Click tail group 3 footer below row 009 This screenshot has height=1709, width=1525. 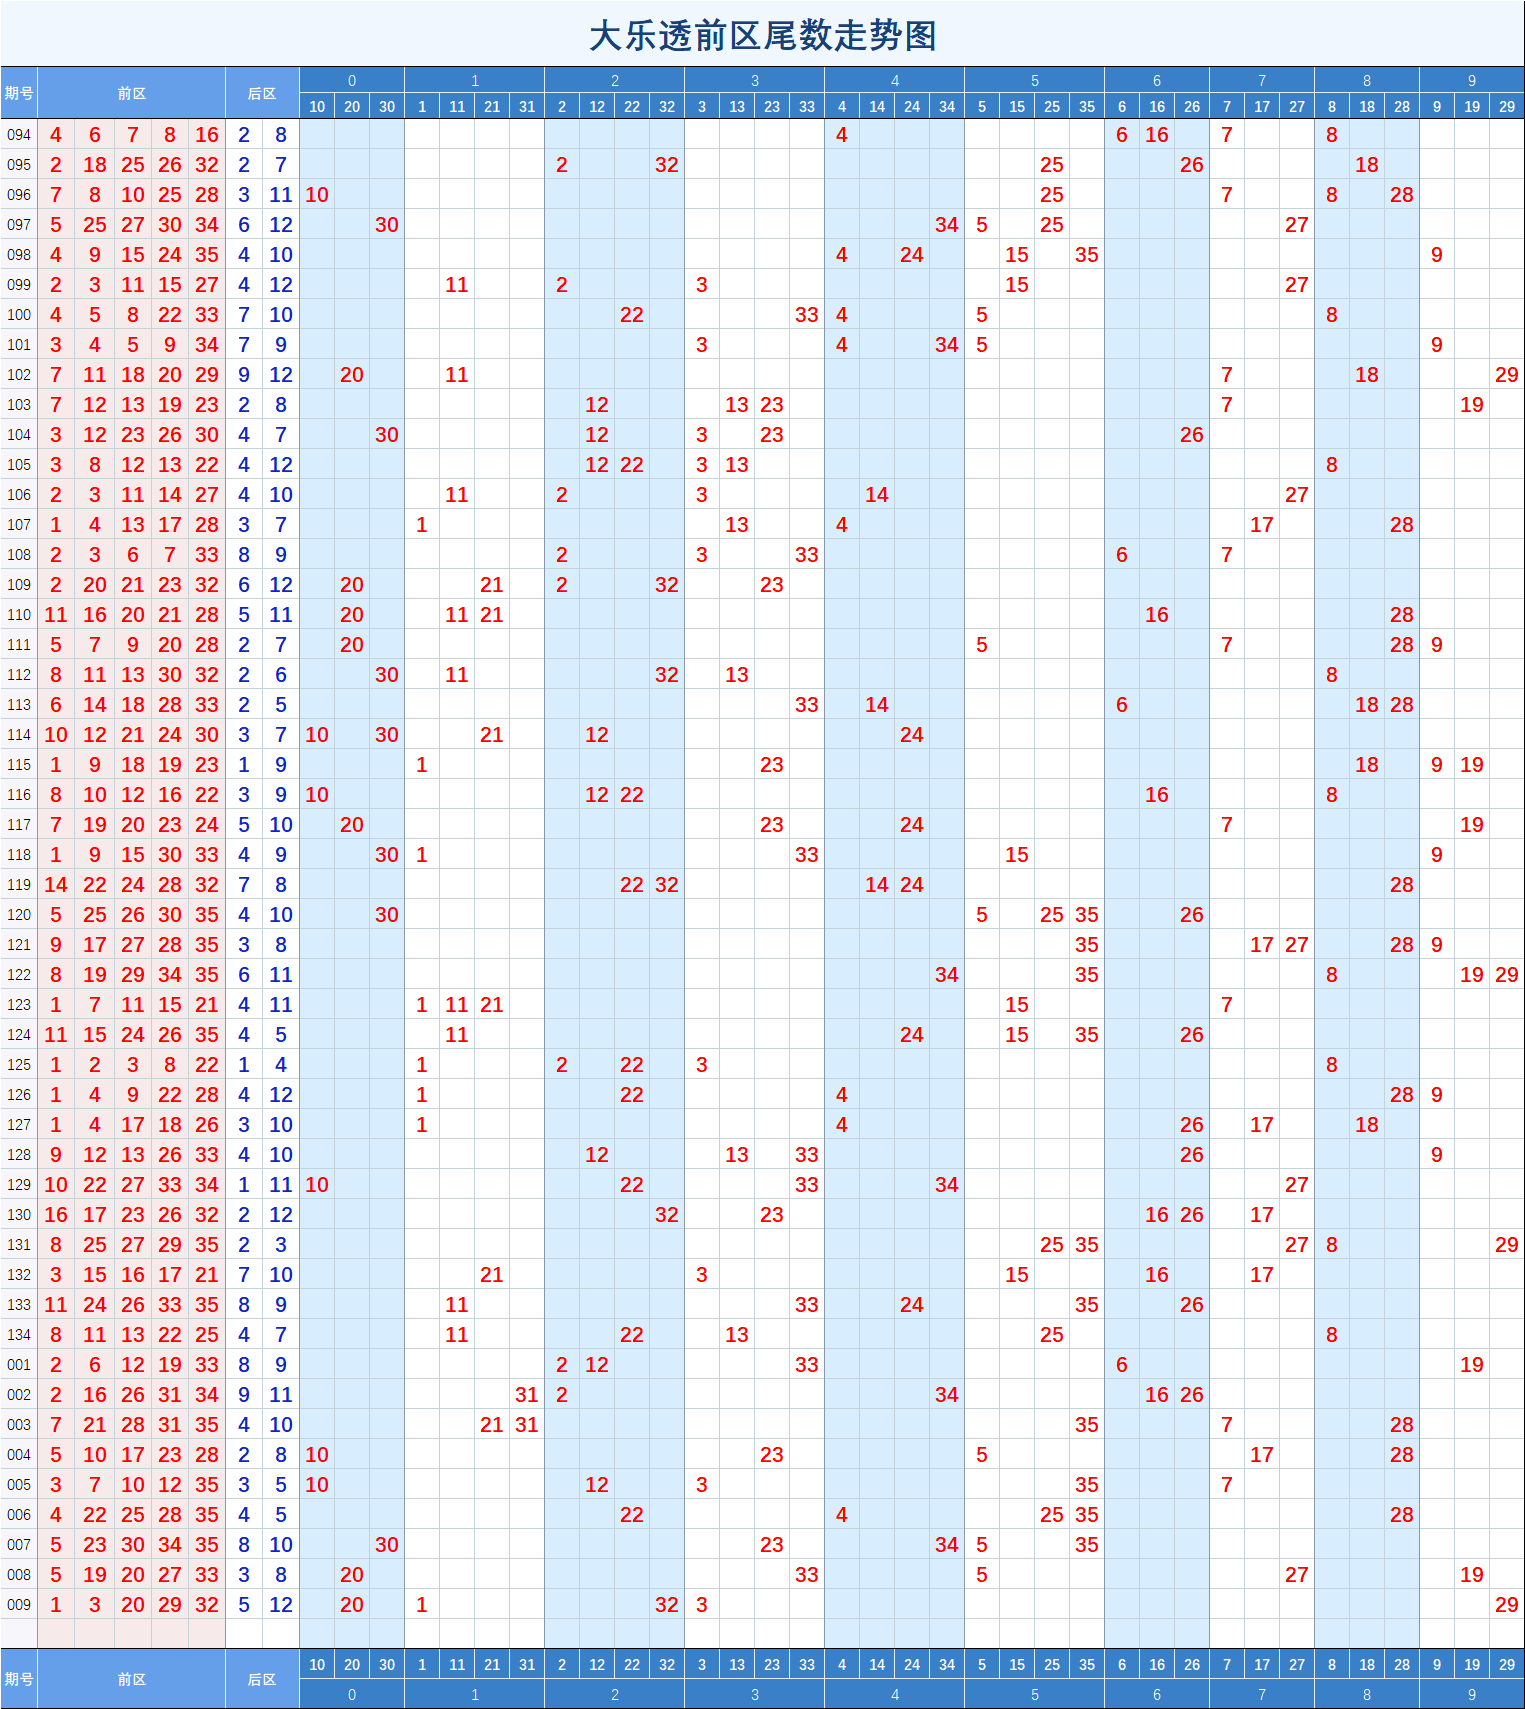pos(755,1694)
